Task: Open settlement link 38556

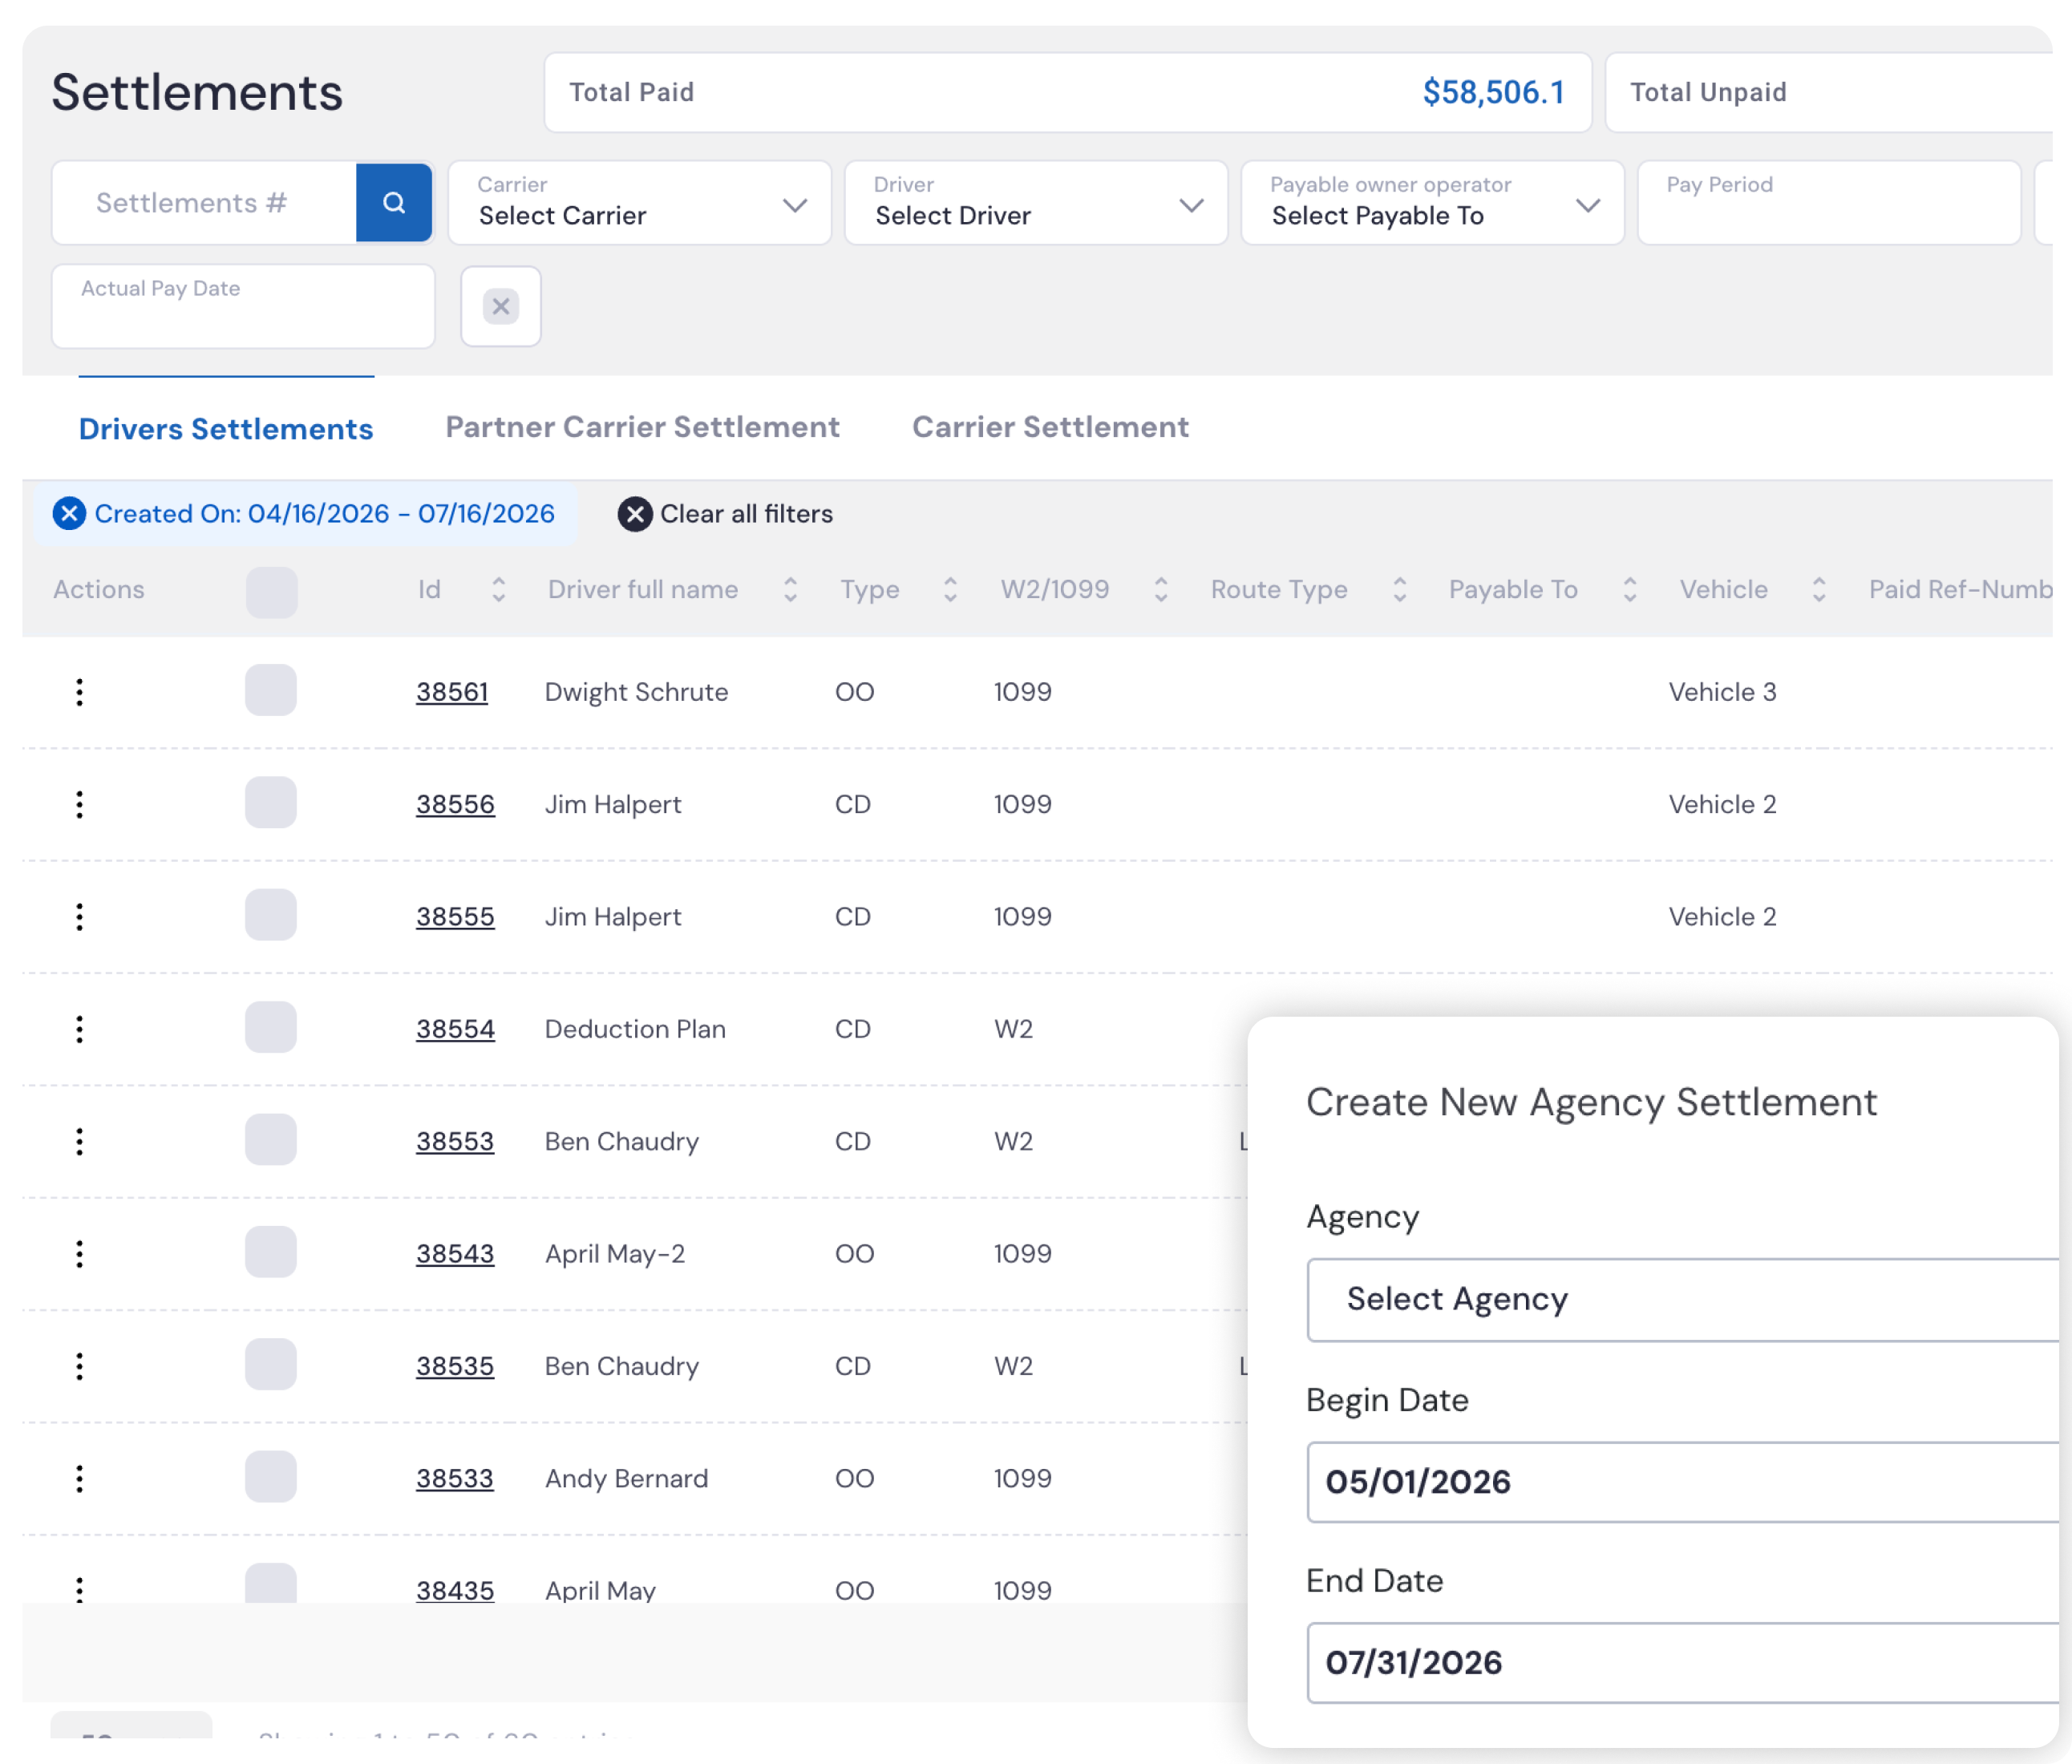Action: point(455,804)
